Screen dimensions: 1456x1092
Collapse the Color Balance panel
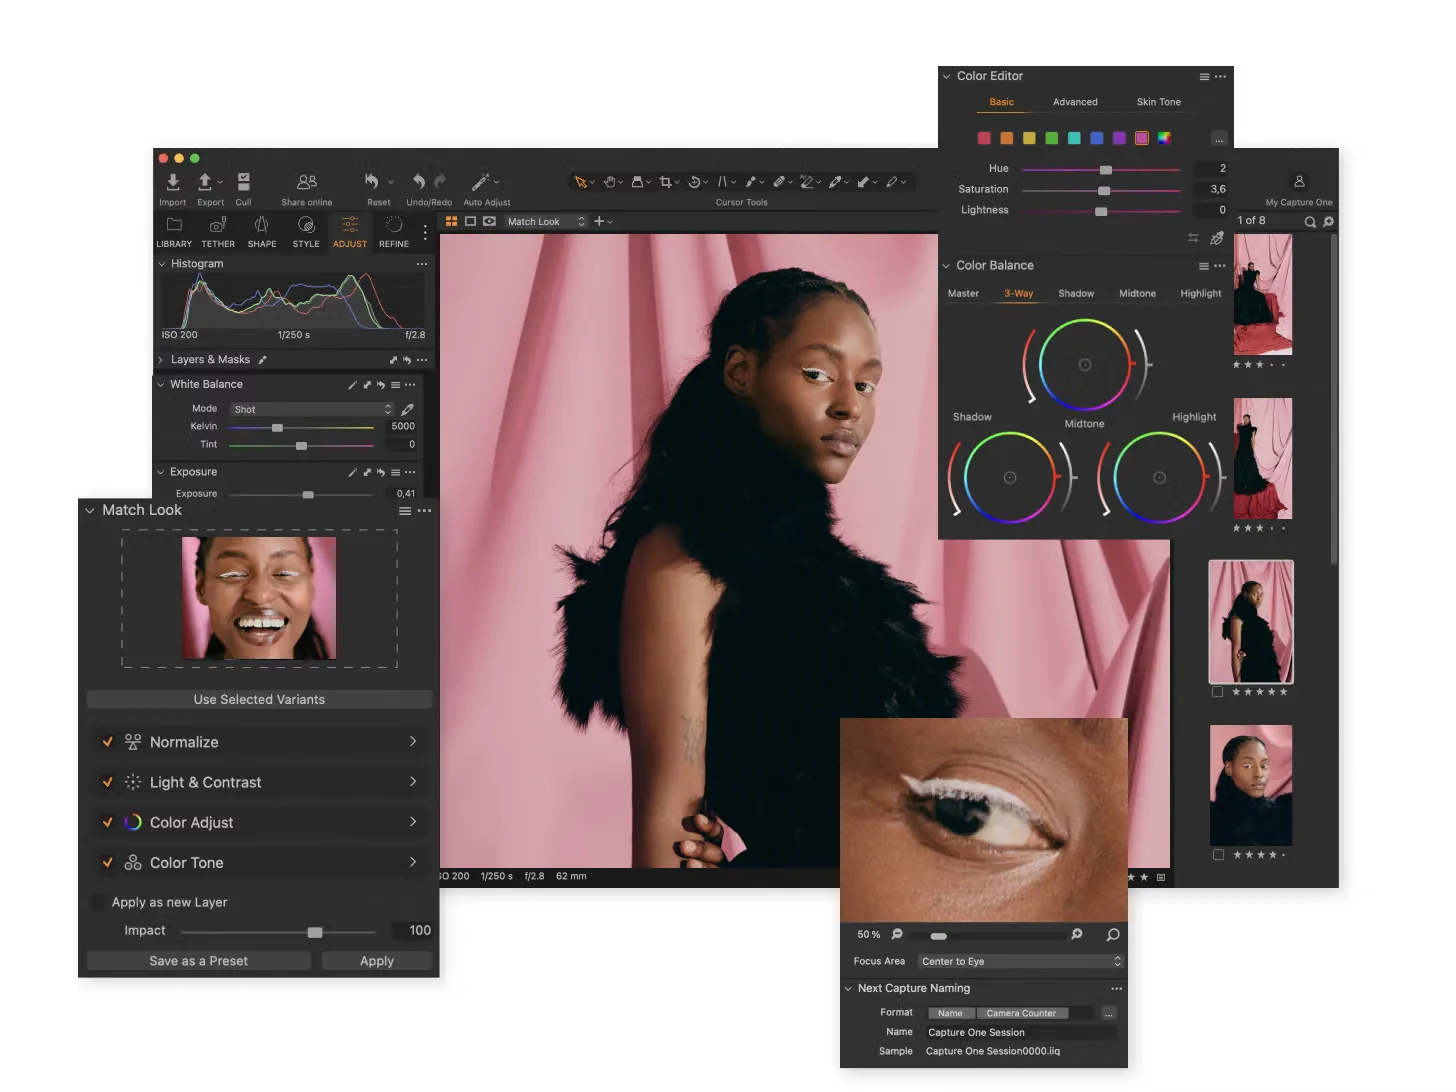pyautogui.click(x=946, y=266)
